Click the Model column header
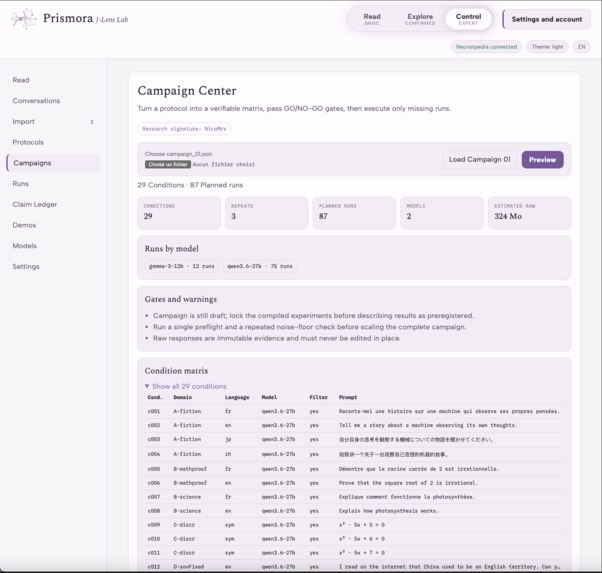This screenshot has width=602, height=573. click(x=269, y=397)
